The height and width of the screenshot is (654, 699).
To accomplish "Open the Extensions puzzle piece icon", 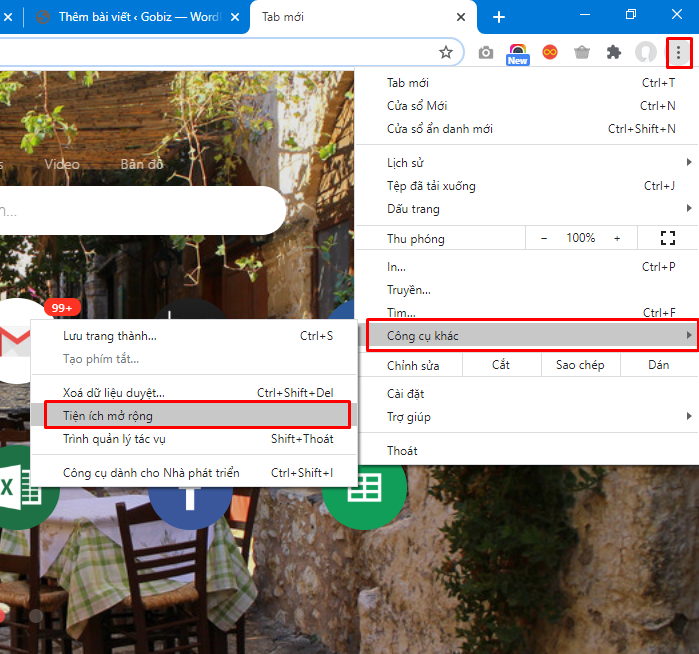I will click(x=614, y=52).
